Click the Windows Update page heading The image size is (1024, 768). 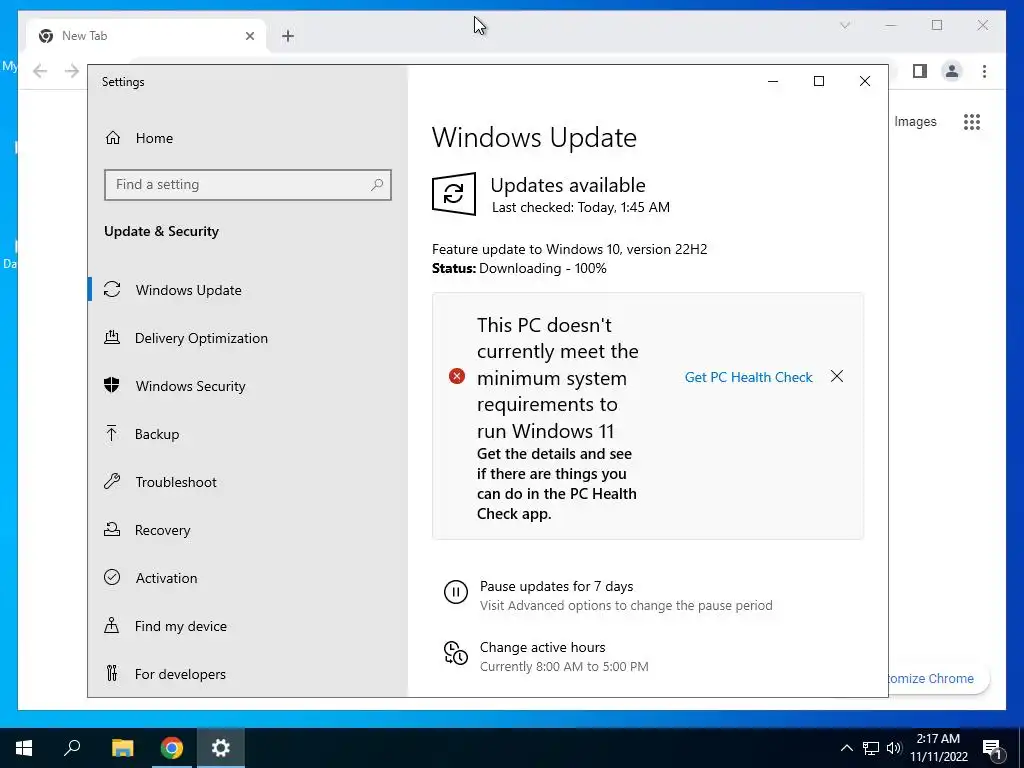click(534, 138)
